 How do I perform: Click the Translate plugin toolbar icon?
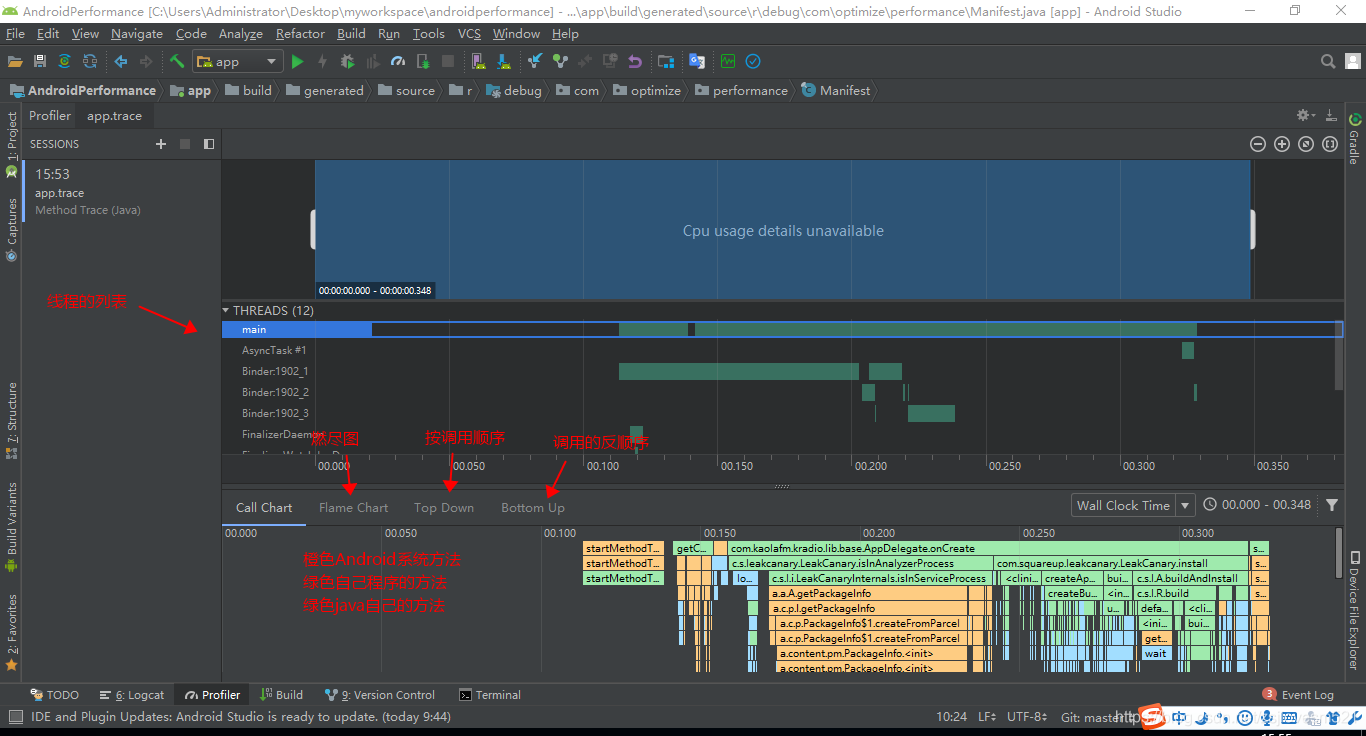click(x=697, y=61)
